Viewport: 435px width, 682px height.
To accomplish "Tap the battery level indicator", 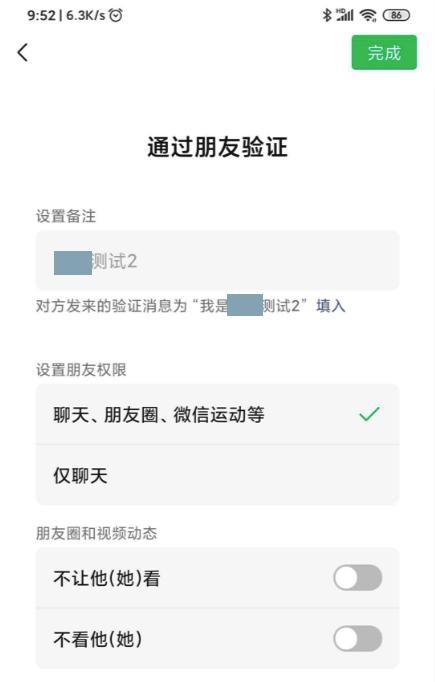I will point(396,16).
